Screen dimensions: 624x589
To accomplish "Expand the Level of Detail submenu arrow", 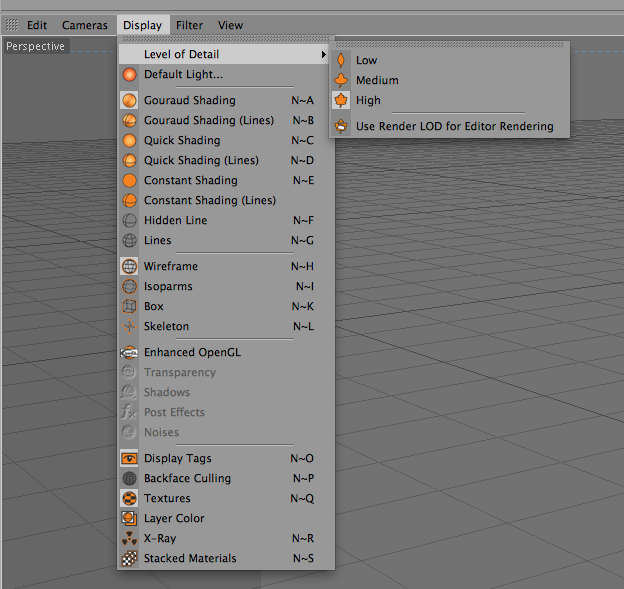I will 324,55.
